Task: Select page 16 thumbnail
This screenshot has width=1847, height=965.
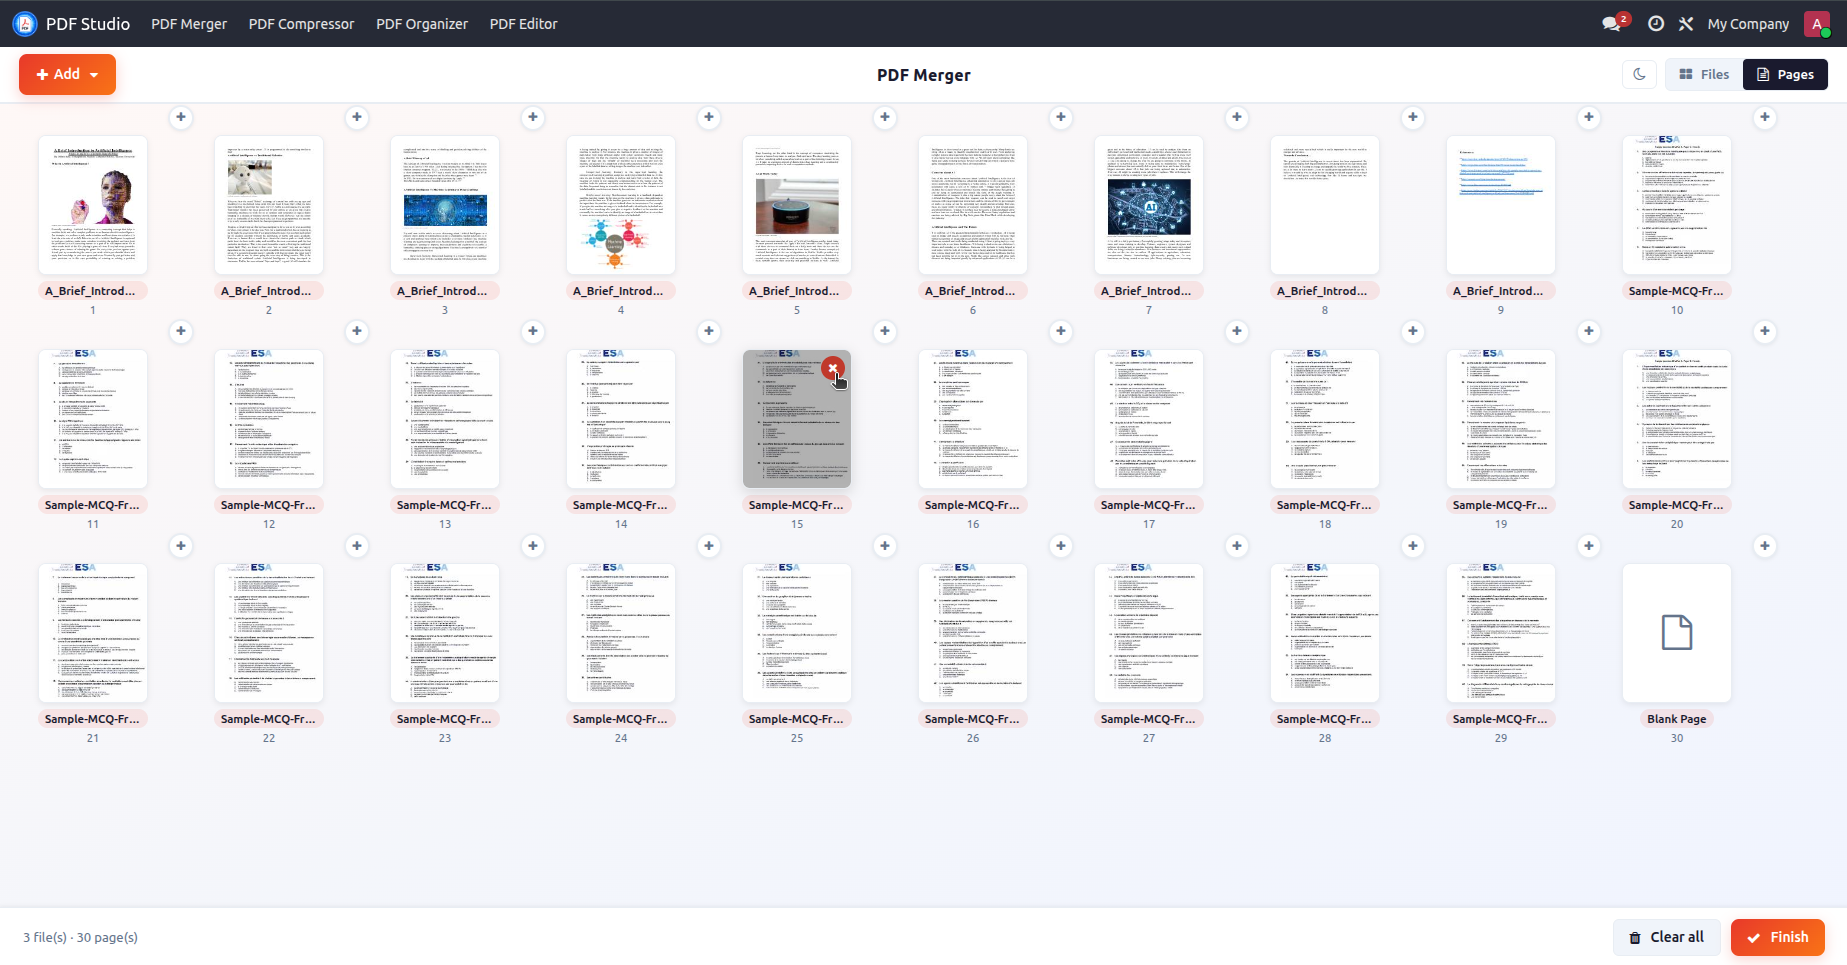Action: point(973,419)
